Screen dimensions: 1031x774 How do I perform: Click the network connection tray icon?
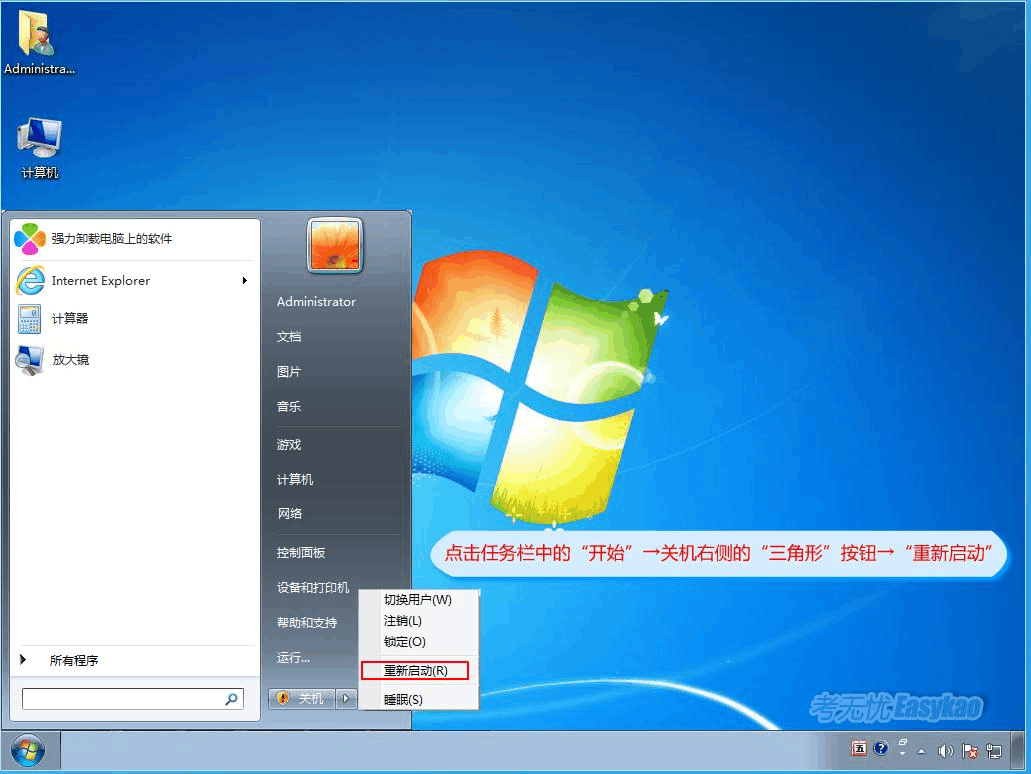click(994, 751)
